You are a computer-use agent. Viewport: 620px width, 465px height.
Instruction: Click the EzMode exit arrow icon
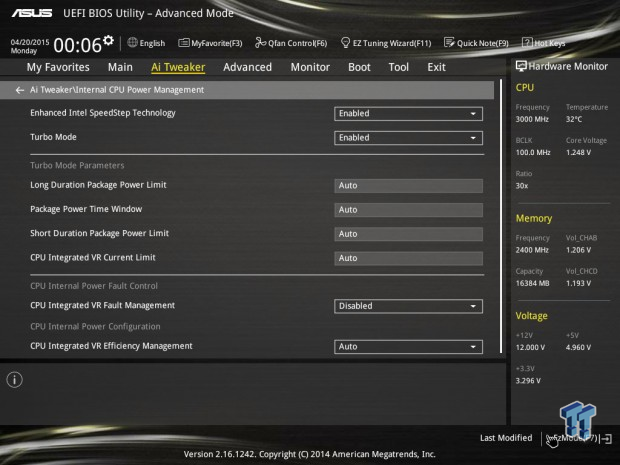pyautogui.click(x=608, y=439)
